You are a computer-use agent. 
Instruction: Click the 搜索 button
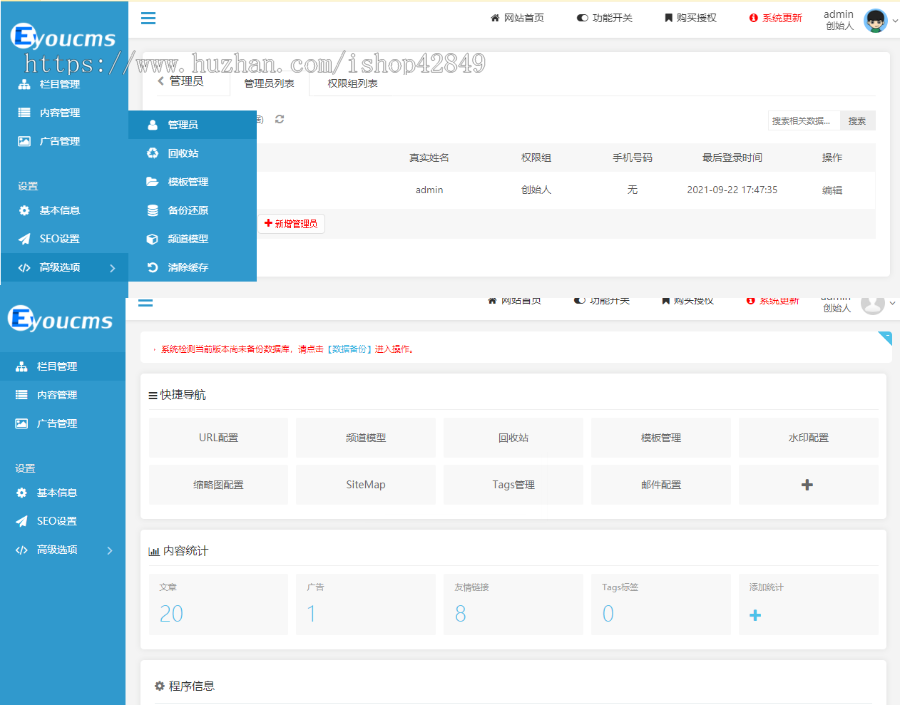pos(858,121)
